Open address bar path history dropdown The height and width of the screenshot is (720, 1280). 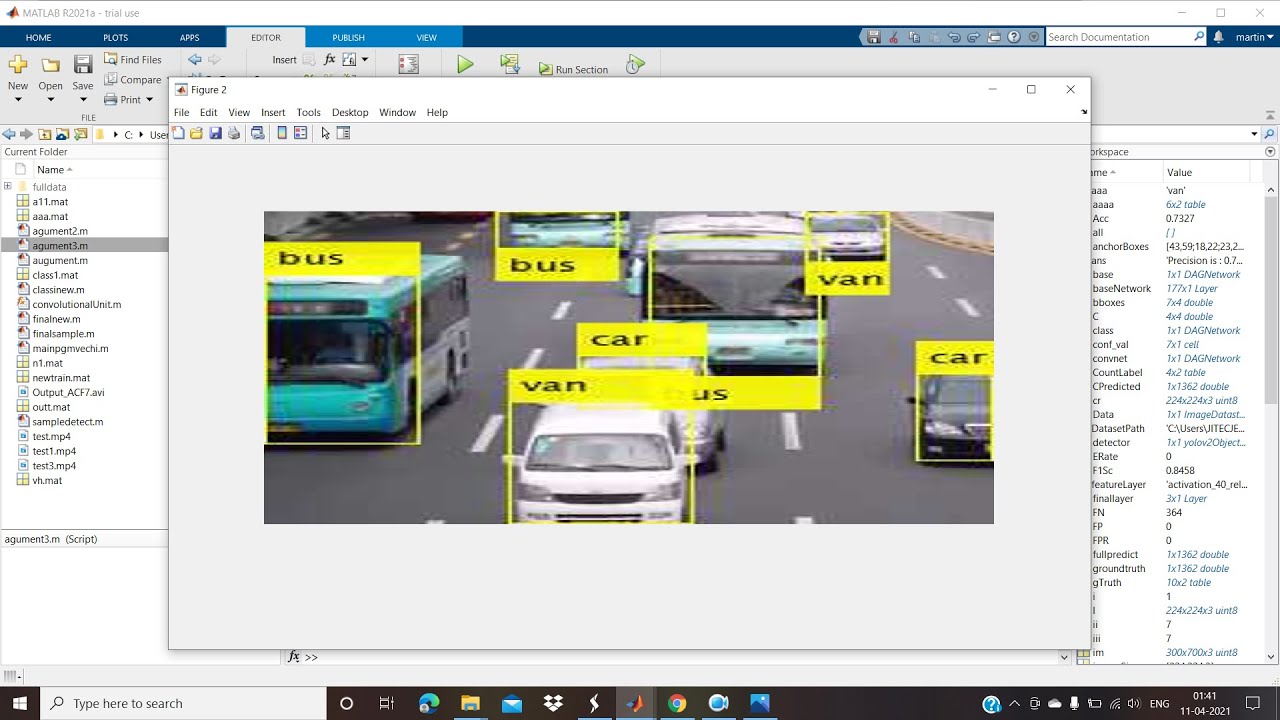[1254, 134]
